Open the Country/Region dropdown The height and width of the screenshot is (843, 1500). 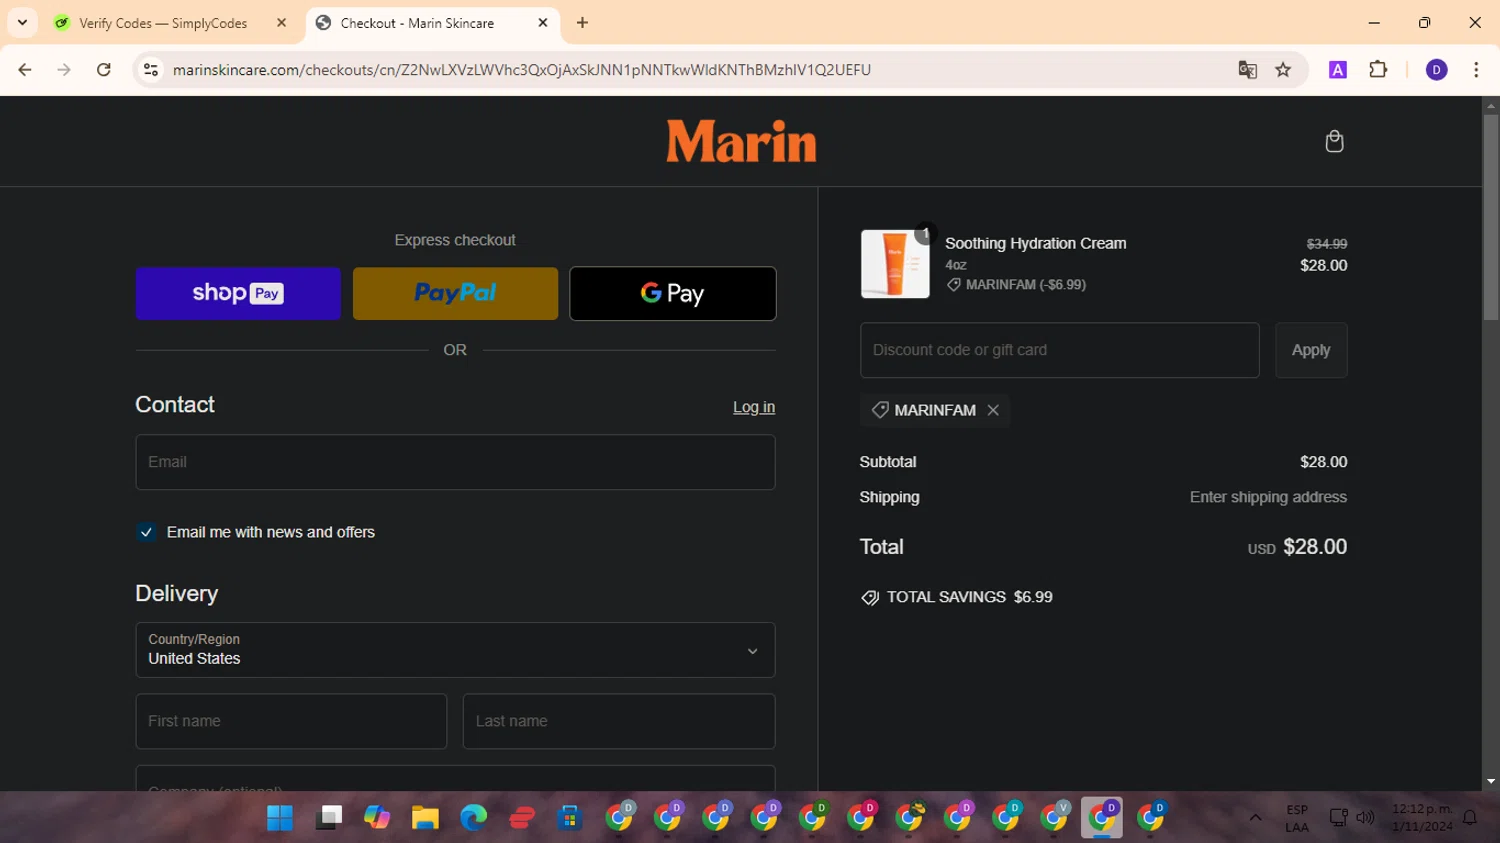(x=455, y=650)
